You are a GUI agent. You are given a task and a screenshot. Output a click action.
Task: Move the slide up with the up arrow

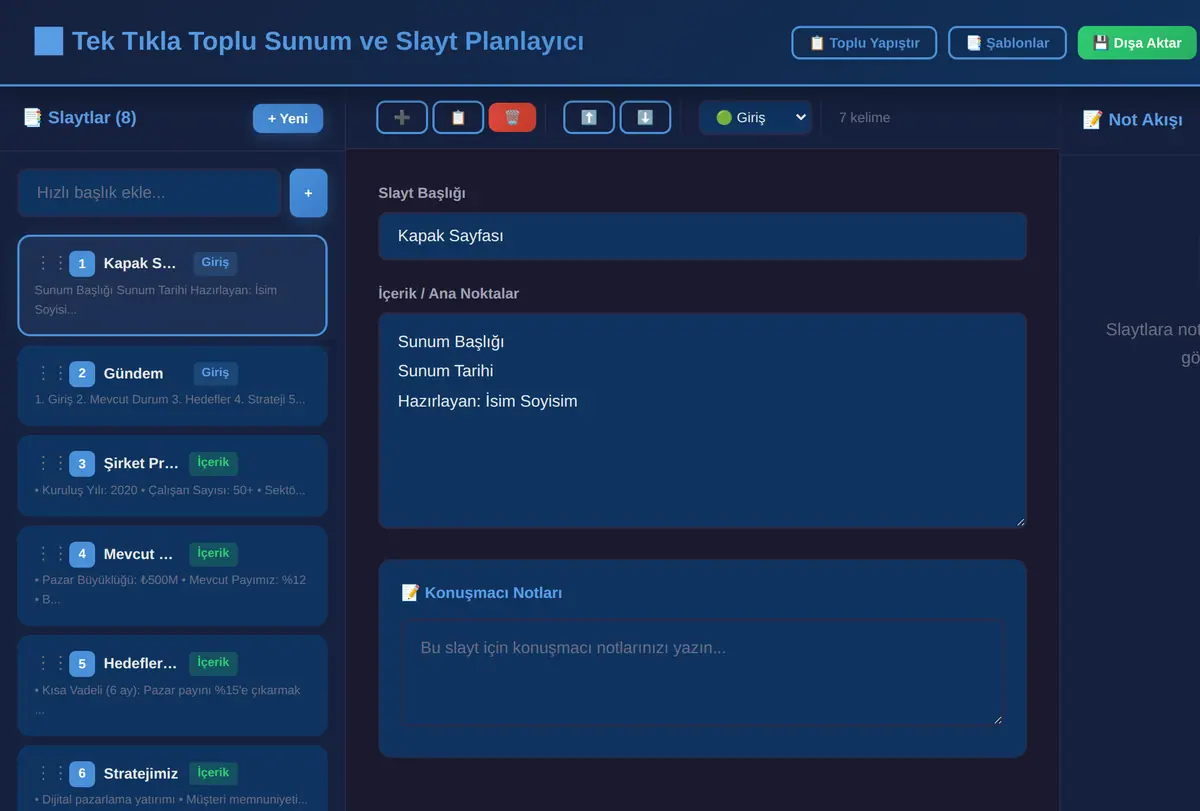[x=589, y=117]
